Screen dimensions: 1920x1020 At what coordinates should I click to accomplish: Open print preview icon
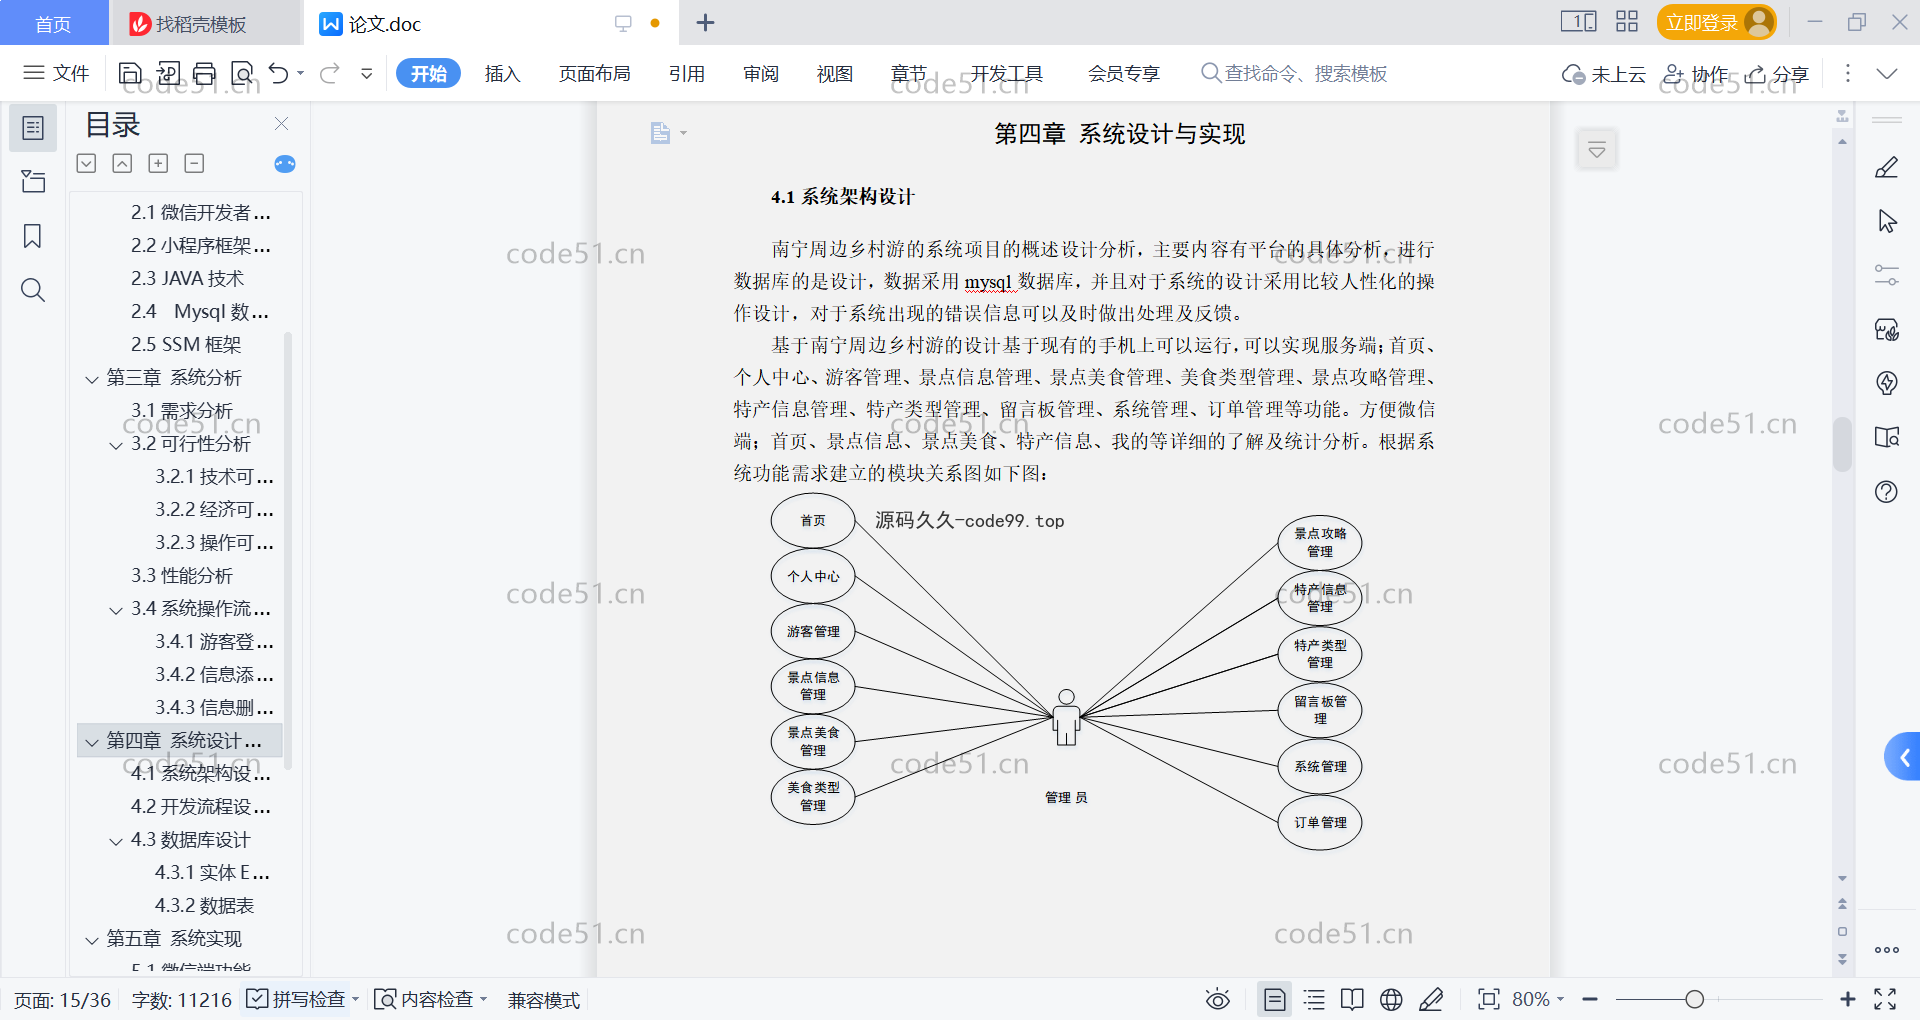[242, 73]
